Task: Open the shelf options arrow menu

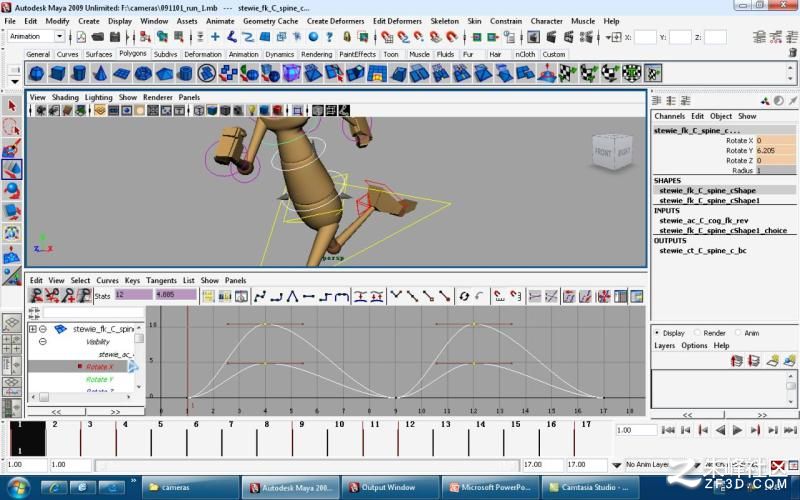Action: tap(14, 82)
